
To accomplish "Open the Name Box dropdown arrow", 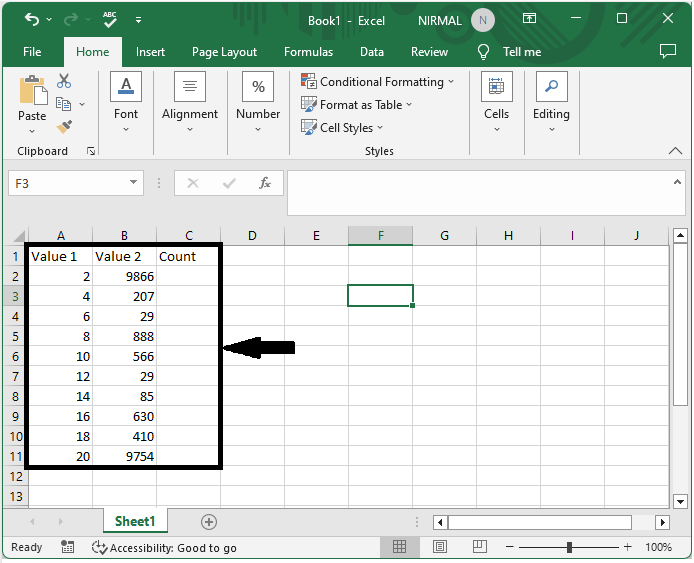I will [133, 182].
